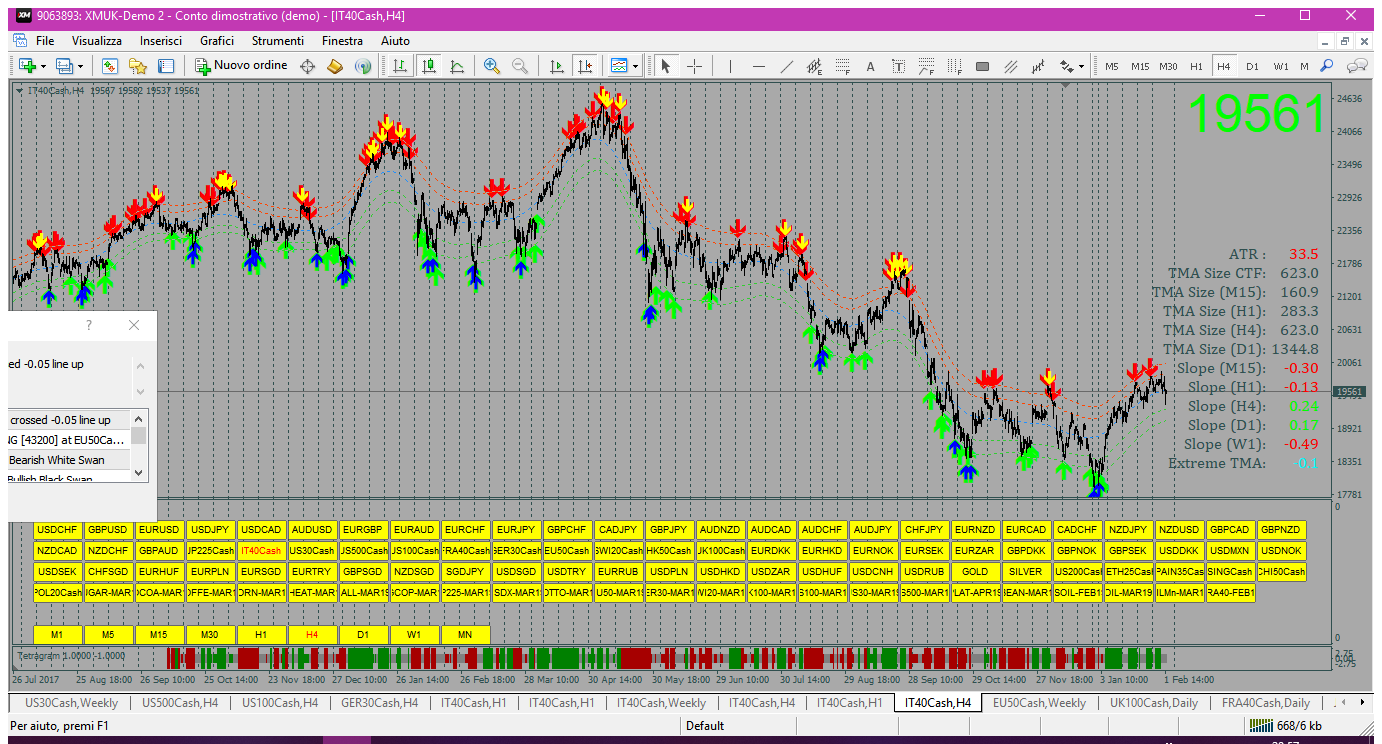Click the GOLD symbol button on chart
The height and width of the screenshot is (744, 1382).
pos(975,572)
